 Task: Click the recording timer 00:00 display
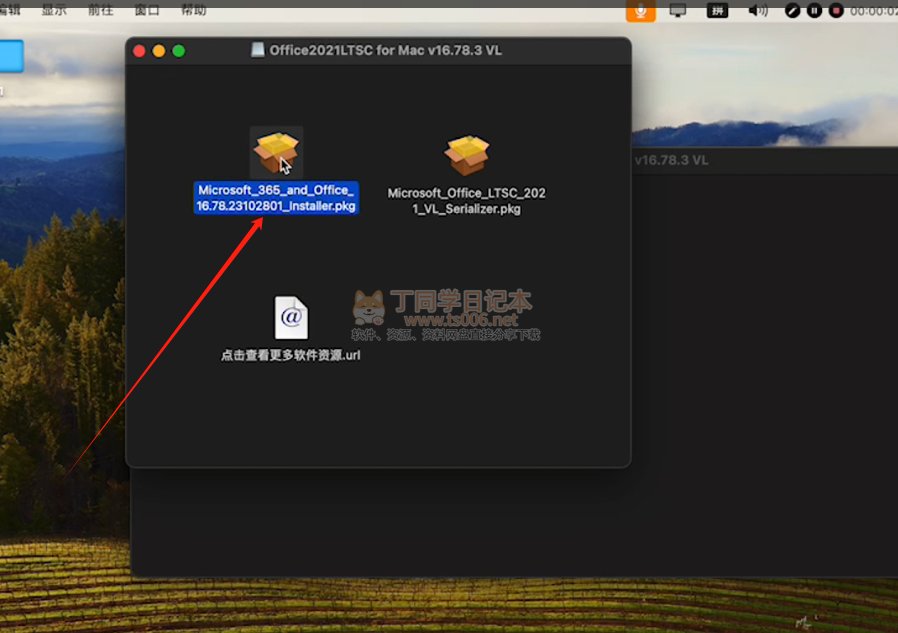pos(873,11)
